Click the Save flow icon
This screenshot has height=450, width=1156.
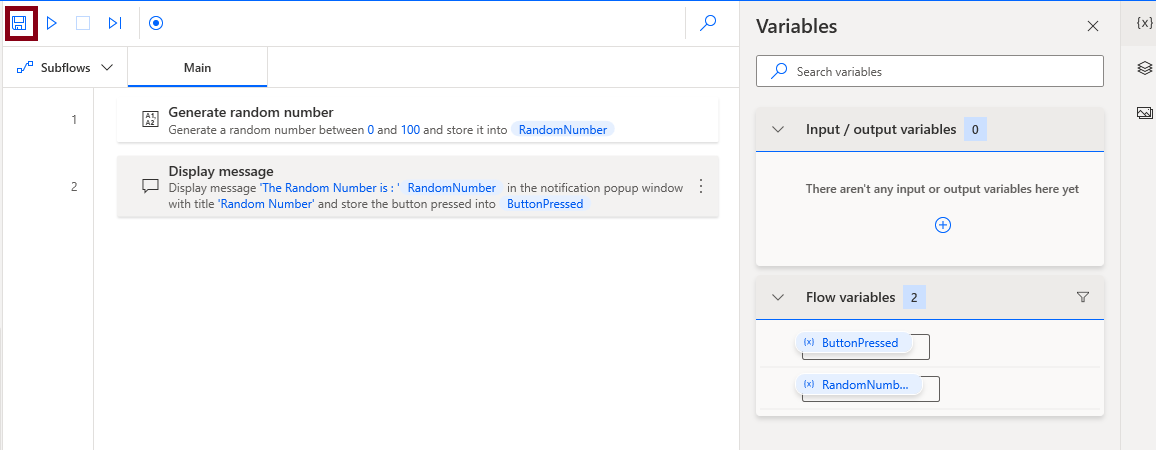click(x=19, y=22)
